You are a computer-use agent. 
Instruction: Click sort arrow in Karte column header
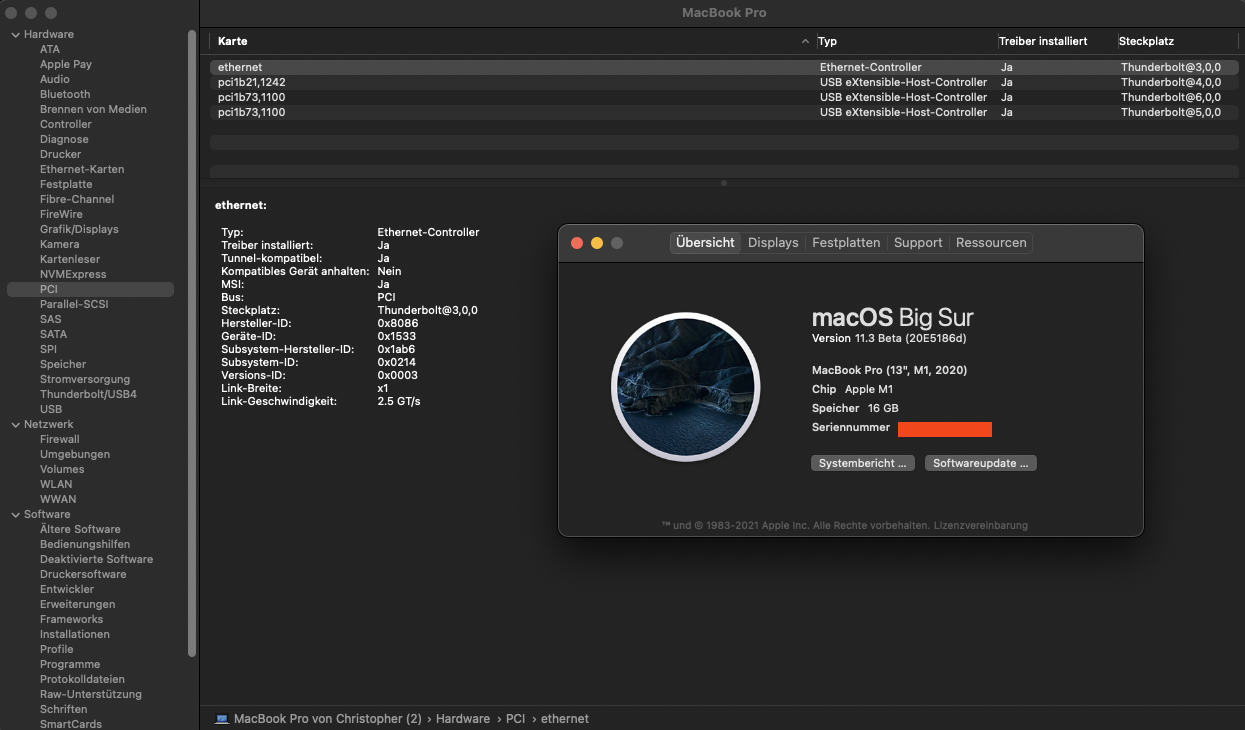click(x=806, y=41)
